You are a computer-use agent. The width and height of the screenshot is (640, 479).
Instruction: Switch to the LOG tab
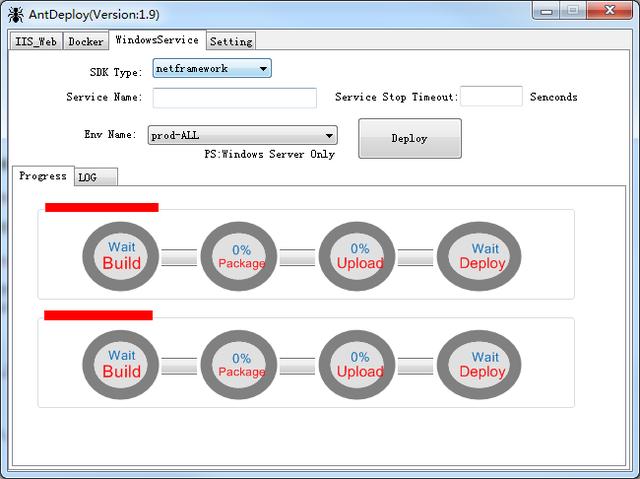96,177
